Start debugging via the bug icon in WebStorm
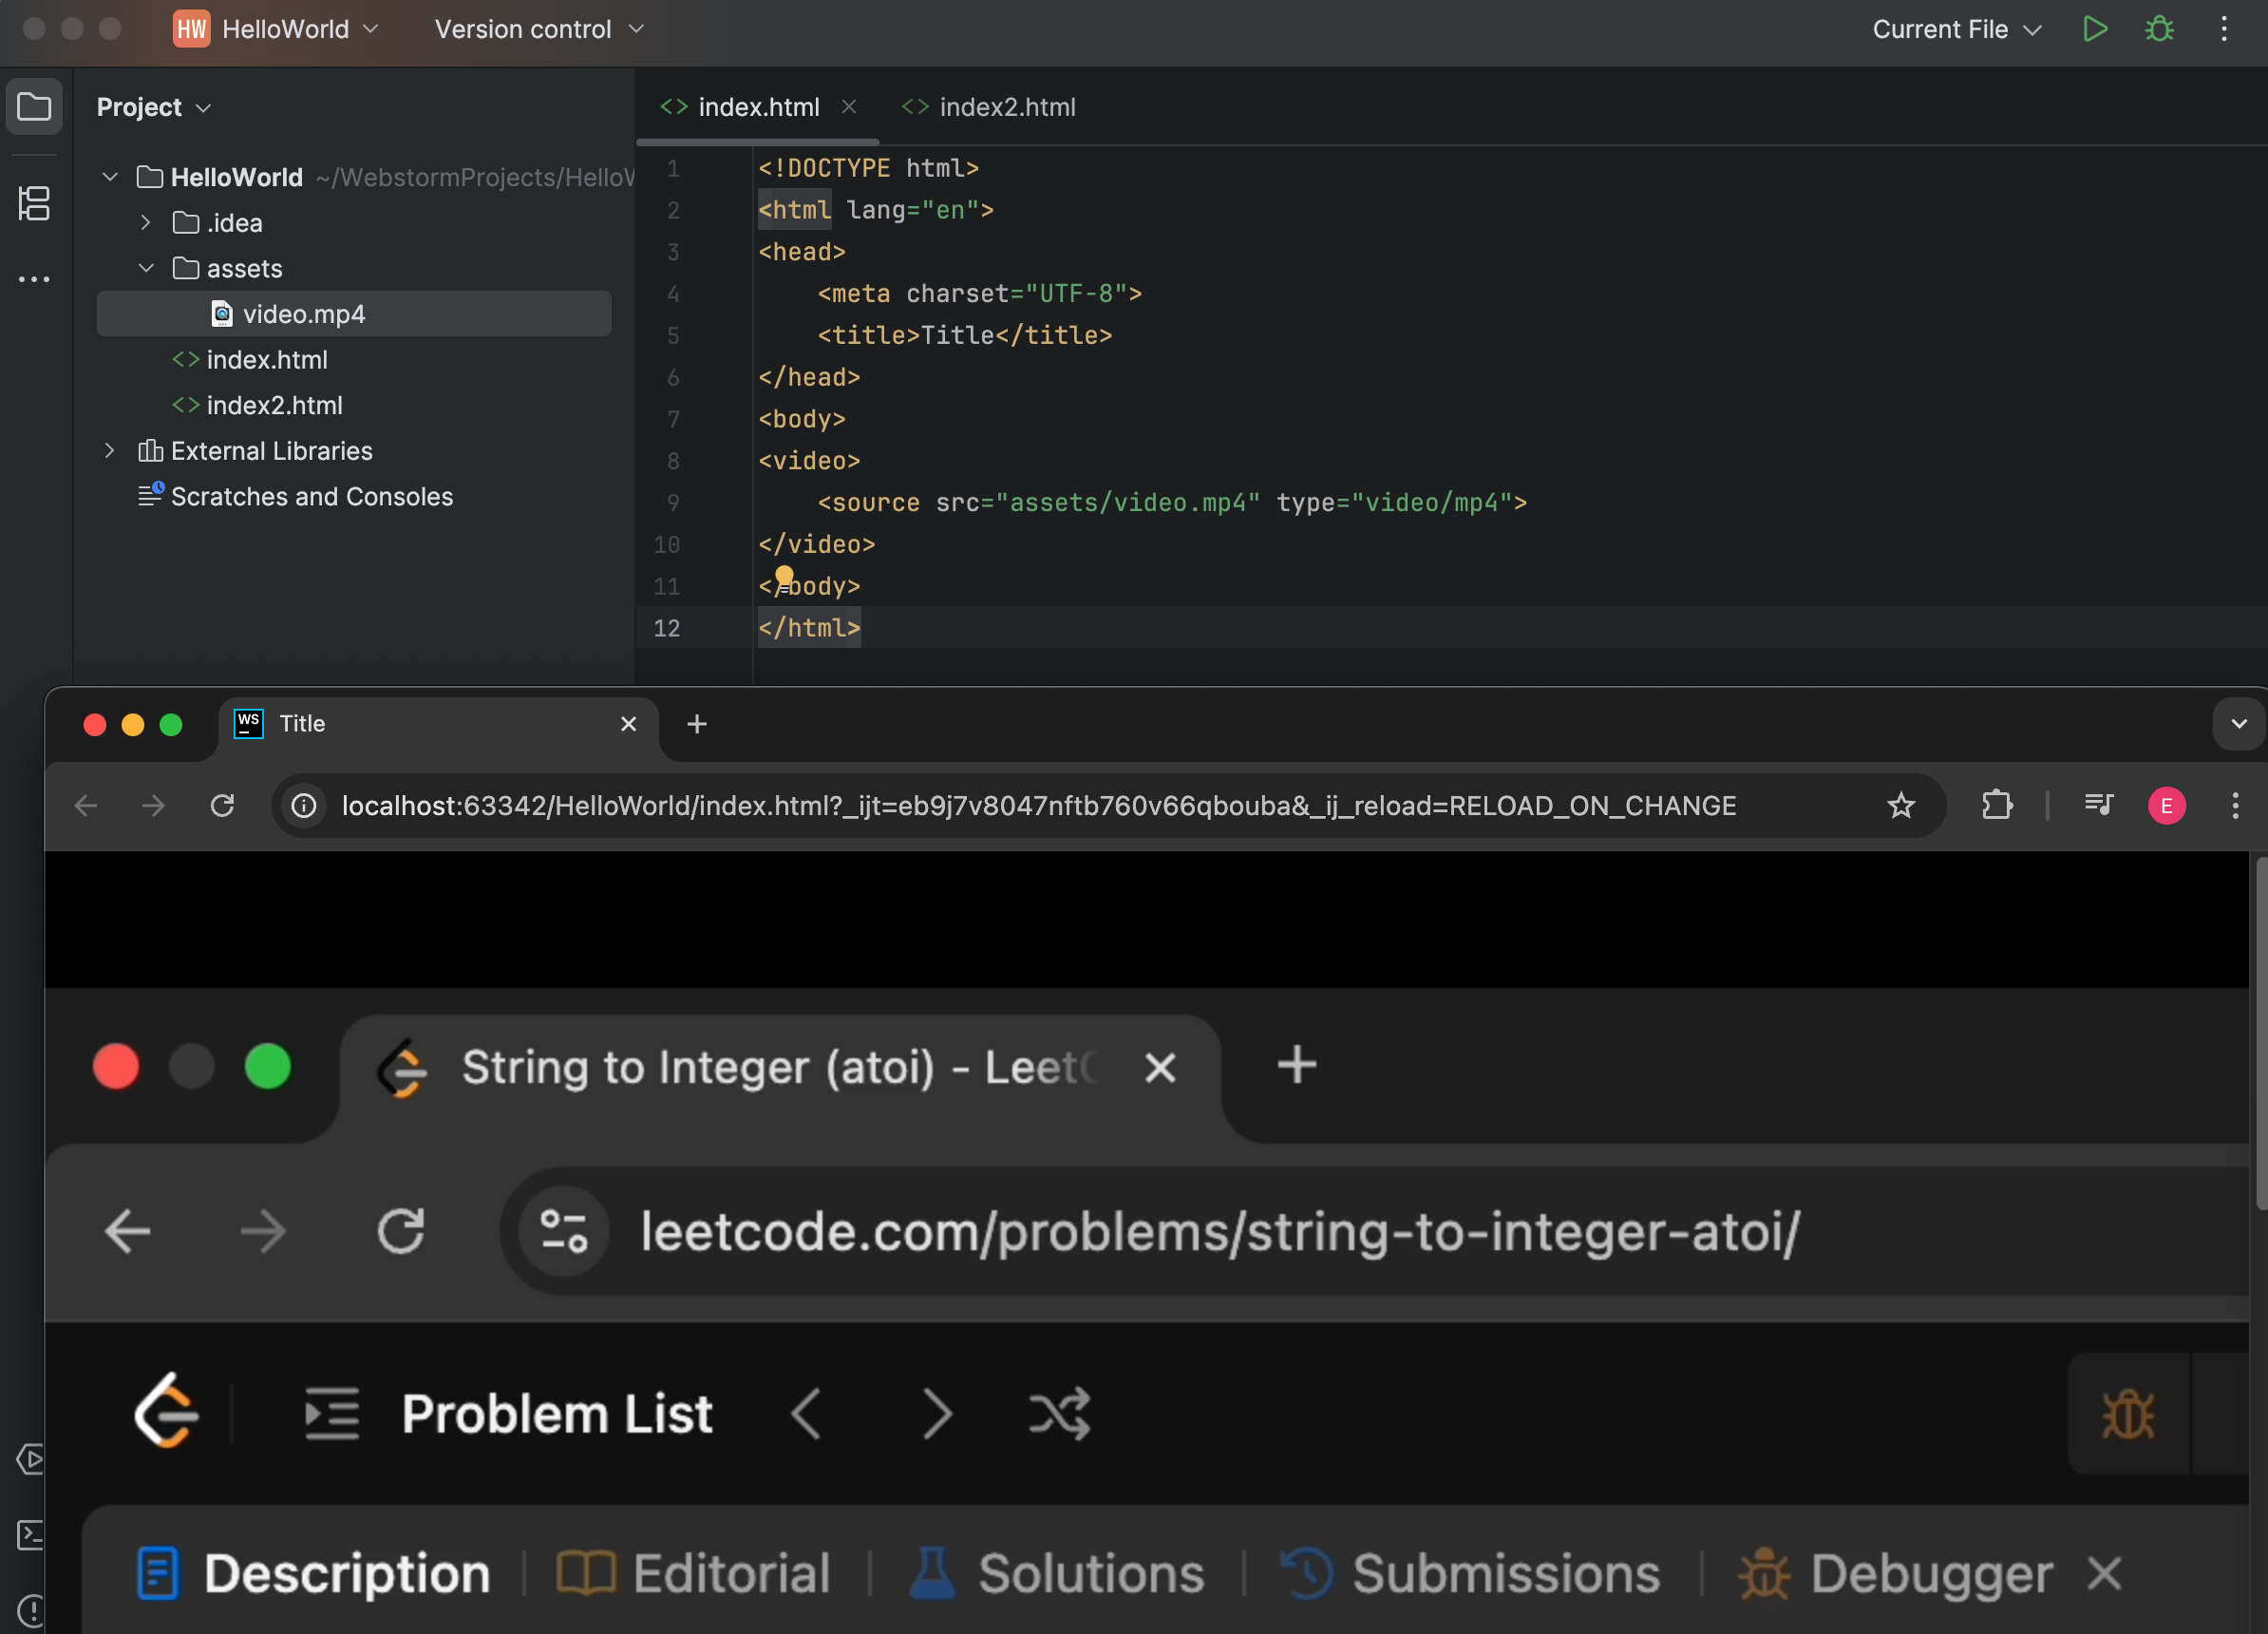Screen dimensions: 2268x1634 pyautogui.click(x=2158, y=29)
